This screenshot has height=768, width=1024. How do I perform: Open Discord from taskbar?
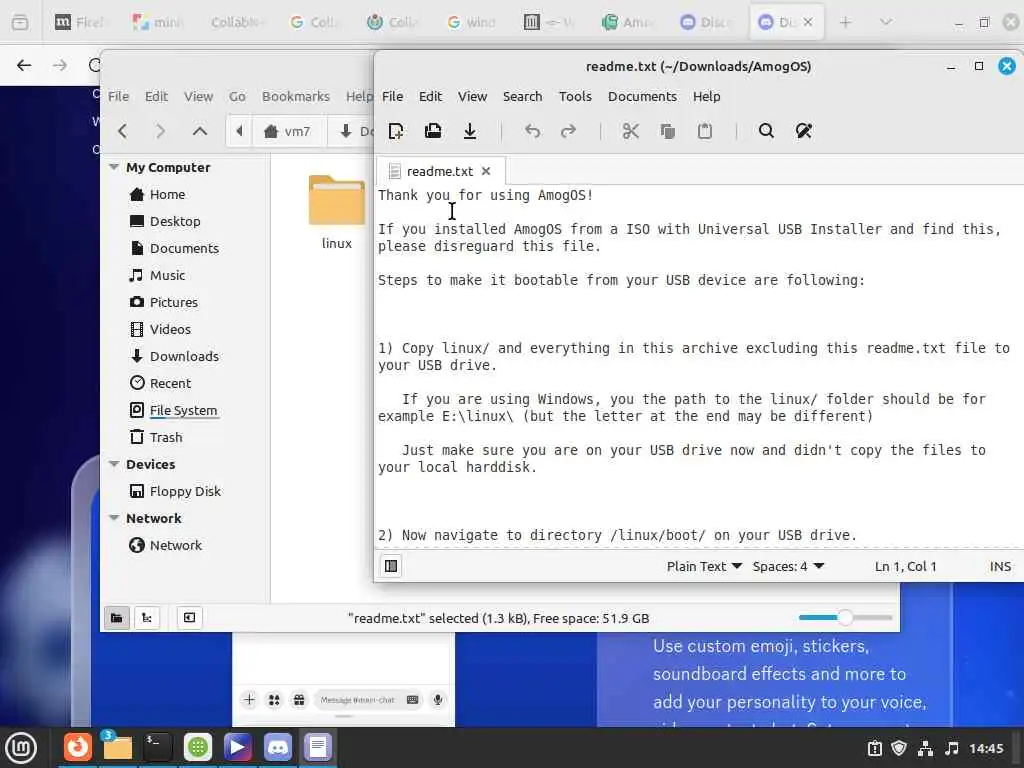point(278,746)
